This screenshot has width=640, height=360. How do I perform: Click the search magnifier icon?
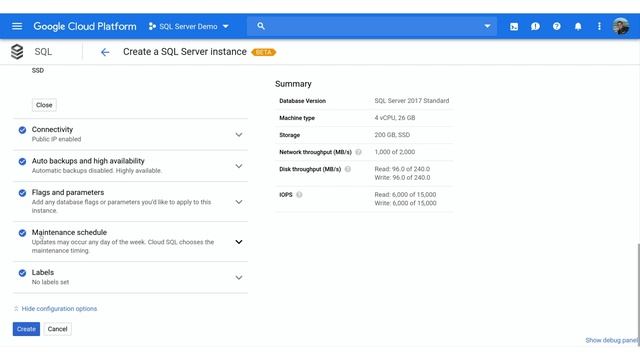point(261,26)
